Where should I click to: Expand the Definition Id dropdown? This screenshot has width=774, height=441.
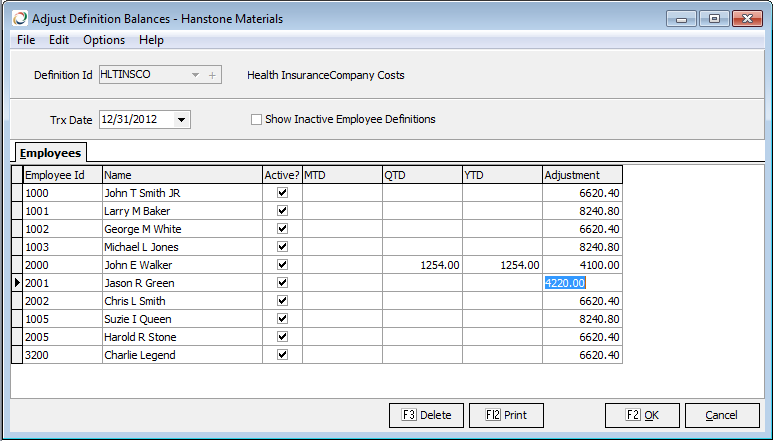pos(195,75)
